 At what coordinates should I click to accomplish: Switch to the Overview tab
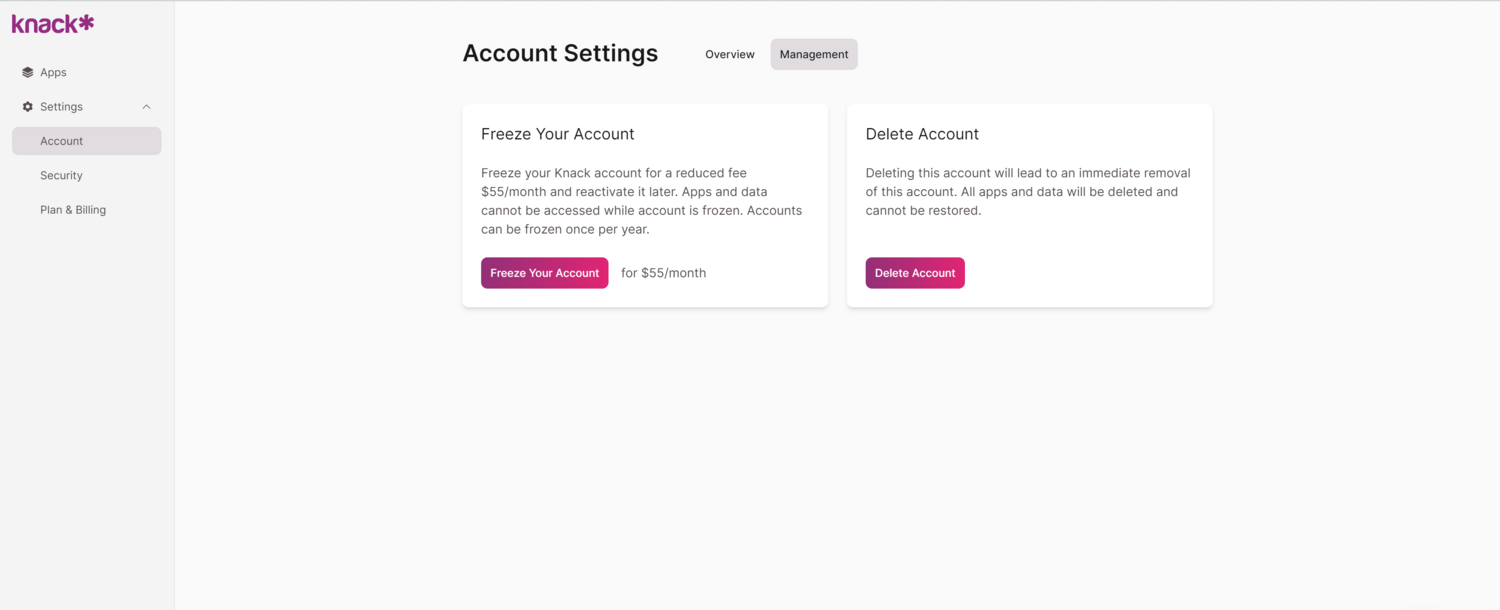pyautogui.click(x=729, y=54)
